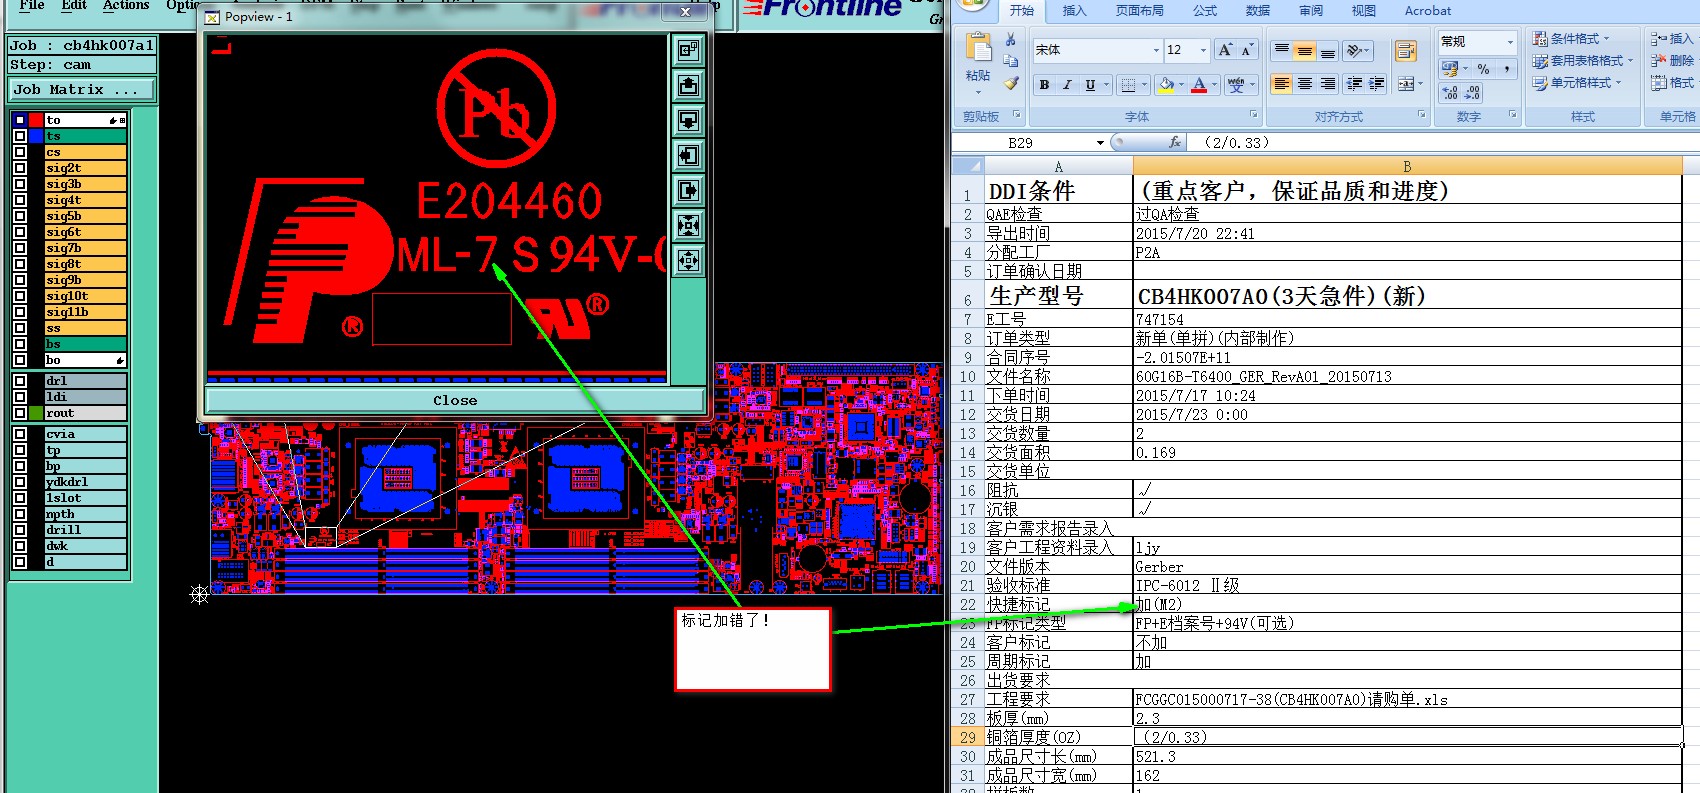1700x793 pixels.
Task: Align cell text to the right
Action: pyautogui.click(x=1328, y=84)
